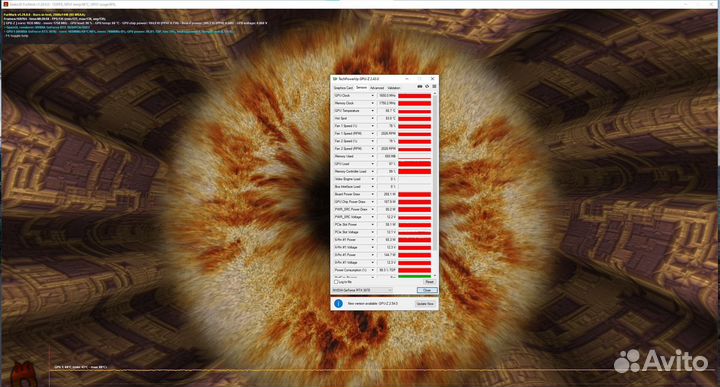Open the PWR_SRC Power Draw dropdown arrow
The height and width of the screenshot is (387, 720).
coord(372,209)
